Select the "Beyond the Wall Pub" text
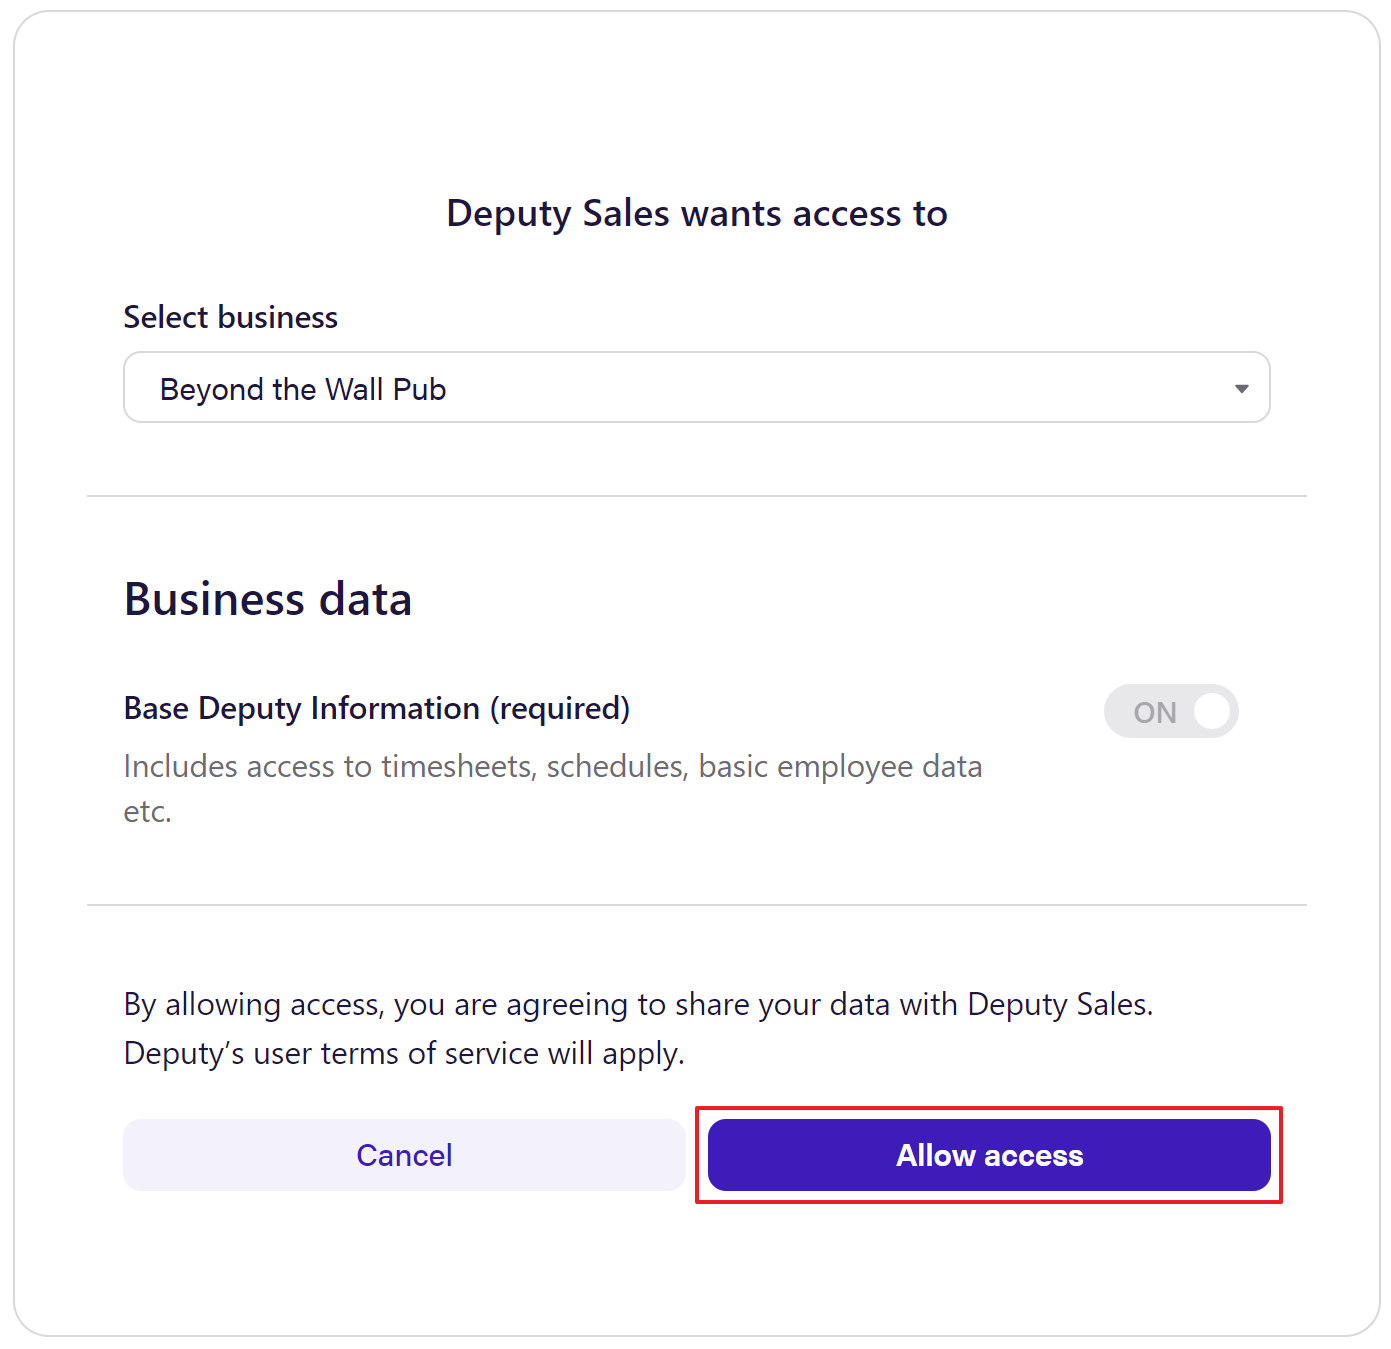This screenshot has height=1349, width=1391. tap(303, 389)
